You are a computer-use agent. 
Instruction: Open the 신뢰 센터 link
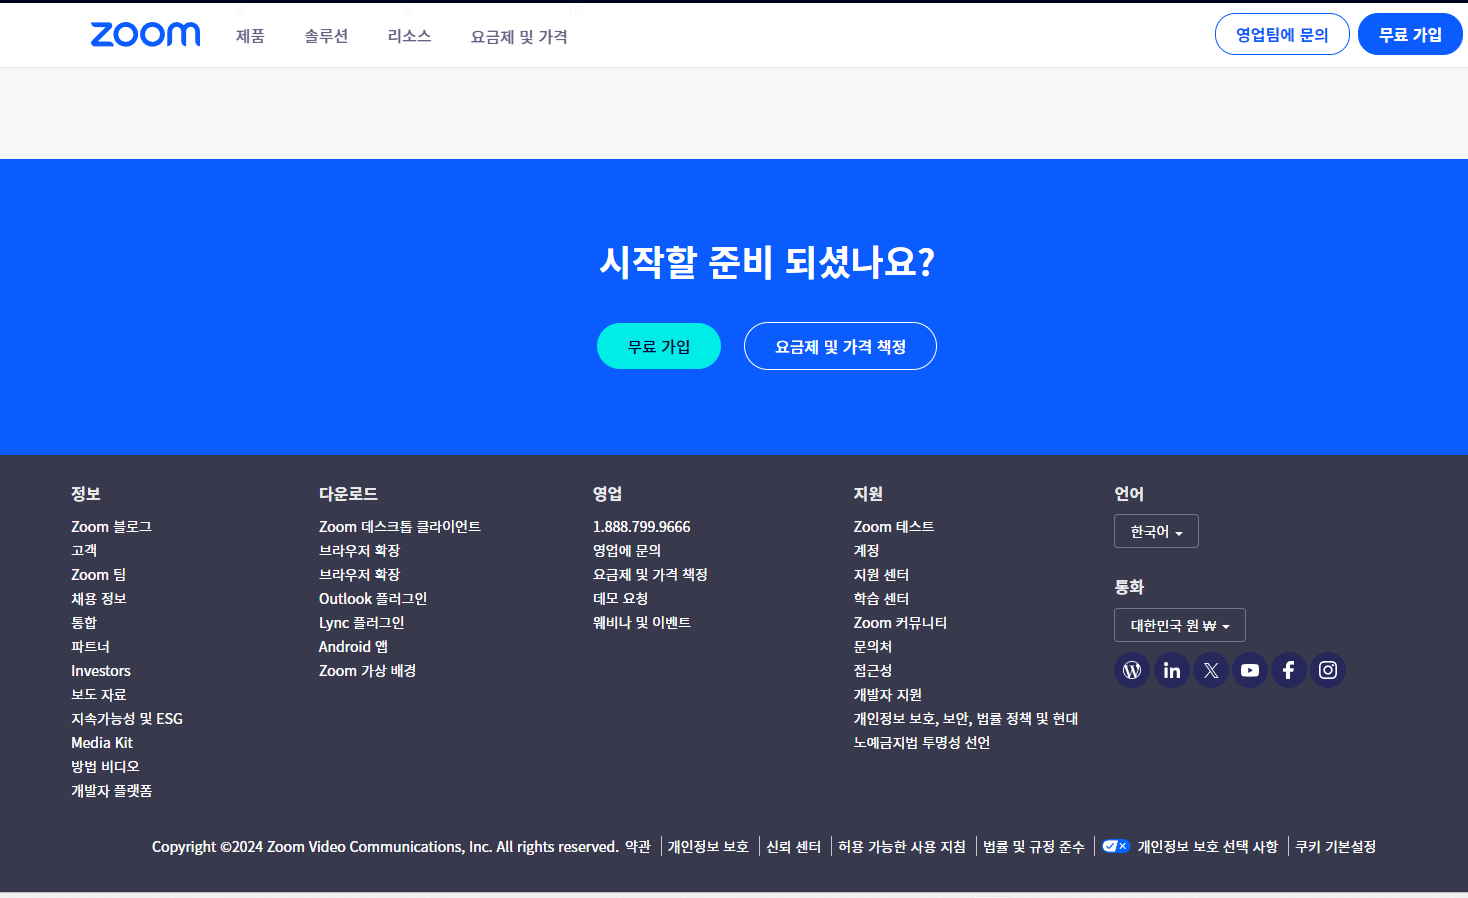coord(793,846)
